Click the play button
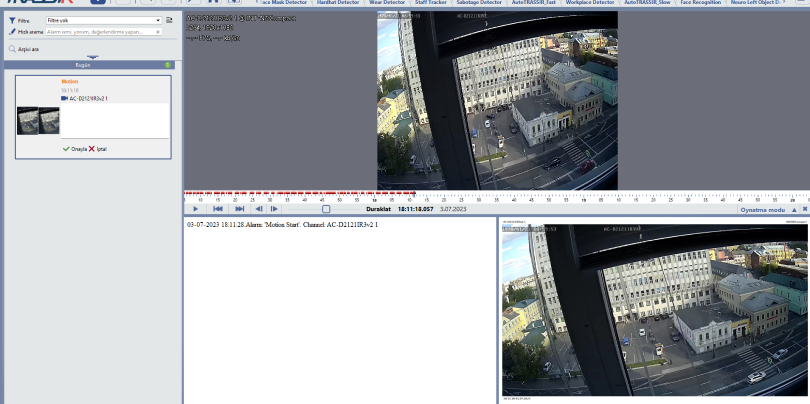The image size is (810, 404). point(195,209)
